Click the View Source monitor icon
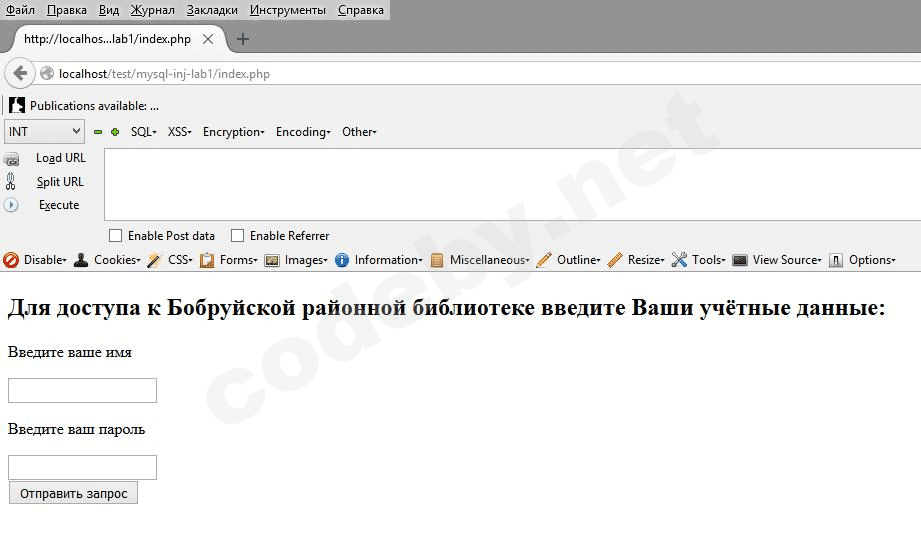921x535 pixels. (740, 260)
